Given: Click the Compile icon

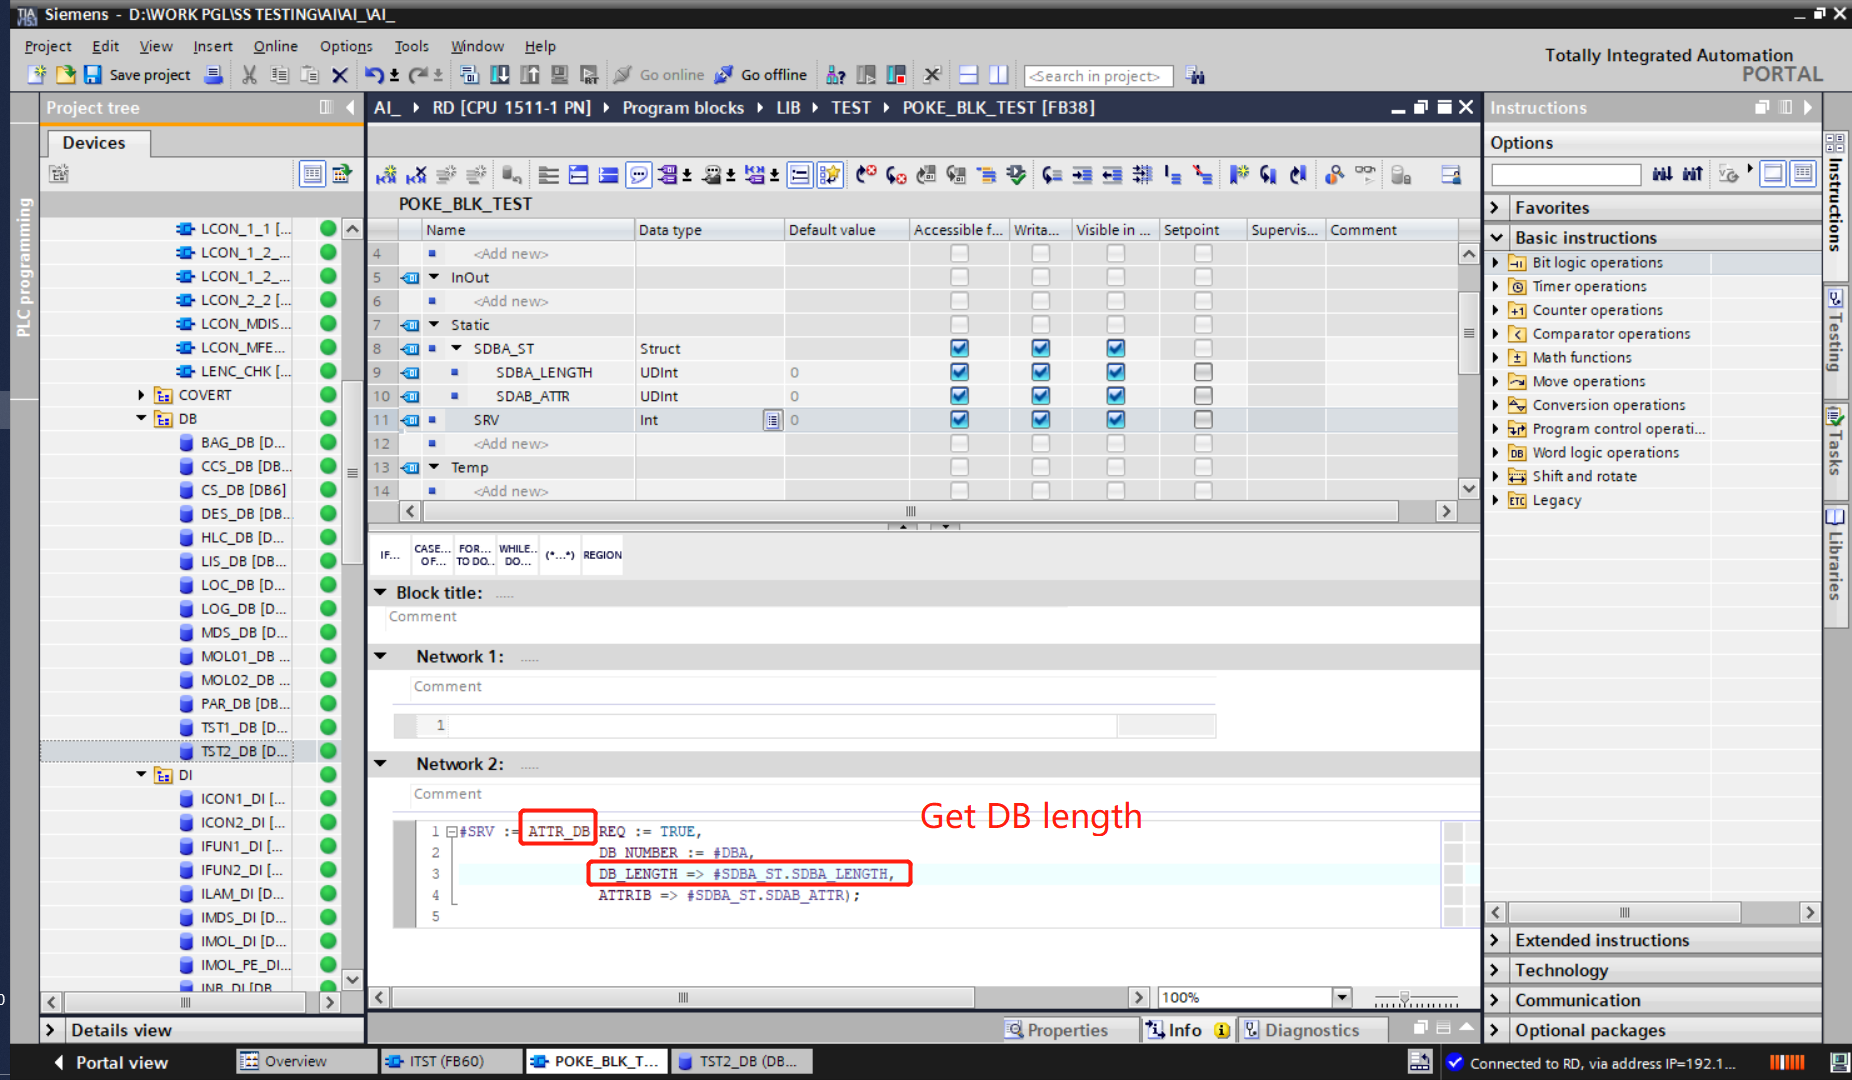Looking at the screenshot, I should (469, 75).
